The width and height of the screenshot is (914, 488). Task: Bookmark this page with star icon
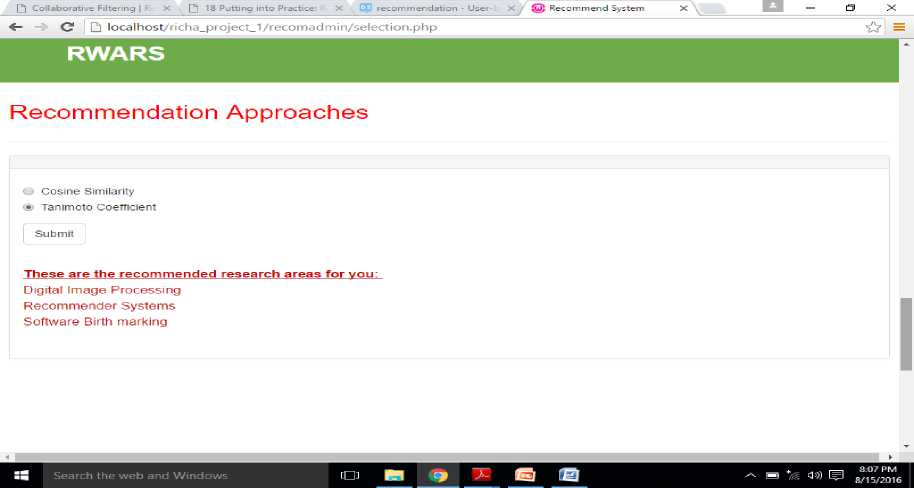873,27
